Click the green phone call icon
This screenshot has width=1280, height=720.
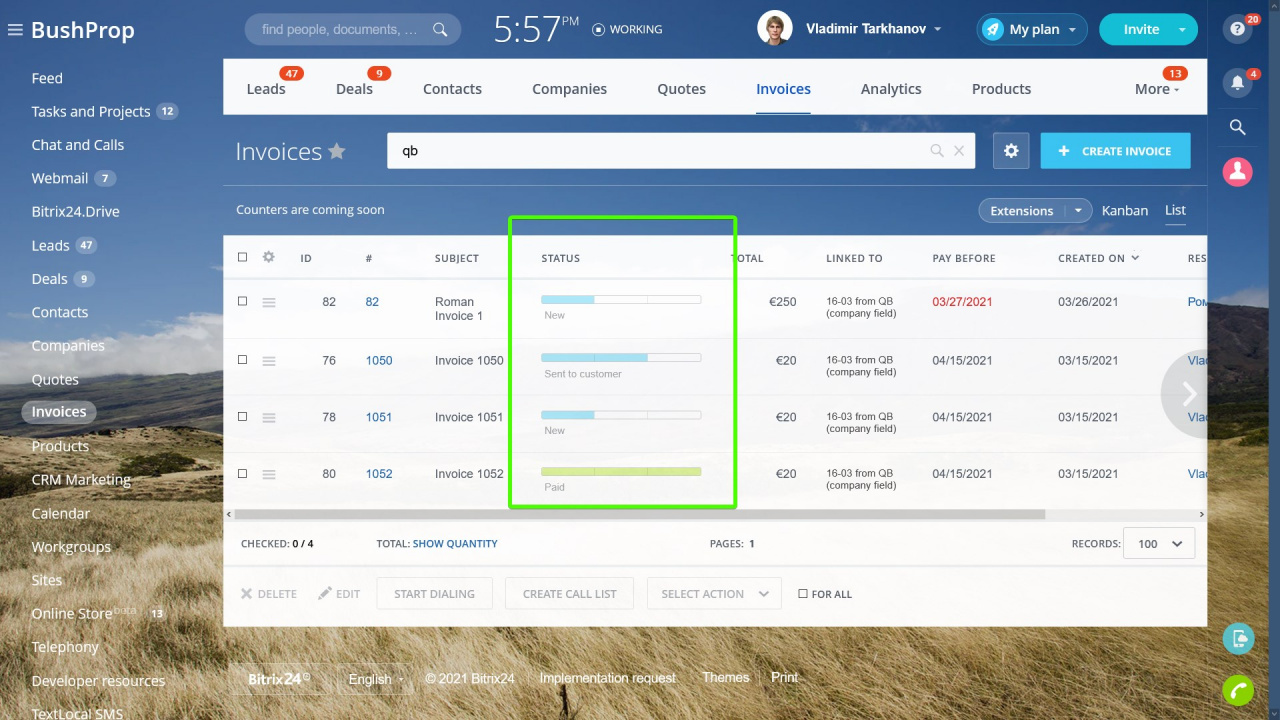[x=1238, y=691]
